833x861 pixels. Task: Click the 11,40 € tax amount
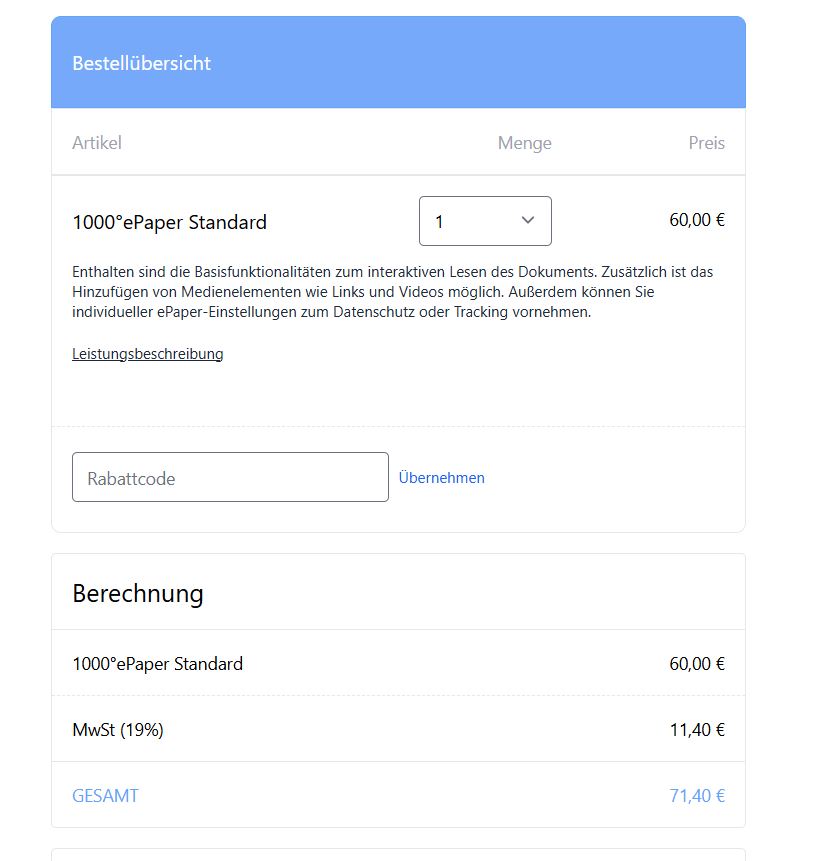pos(697,729)
